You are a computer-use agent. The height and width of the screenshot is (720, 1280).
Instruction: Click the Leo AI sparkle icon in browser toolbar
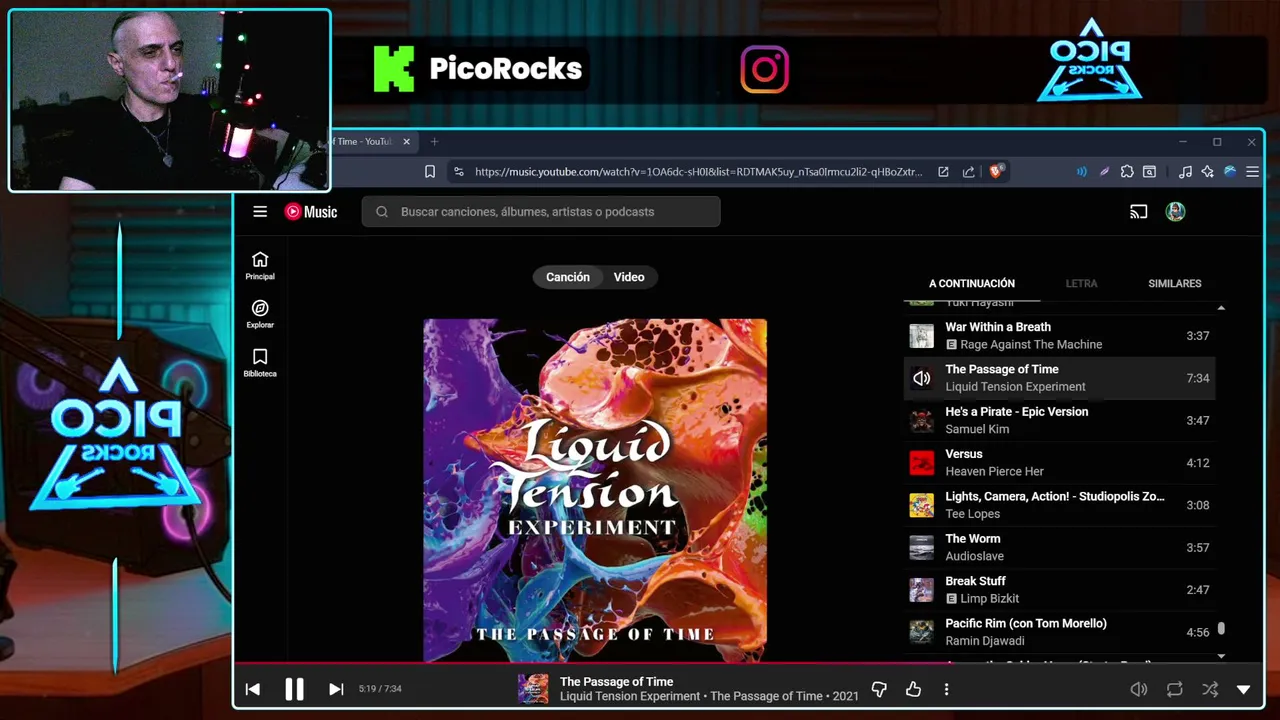(1208, 172)
